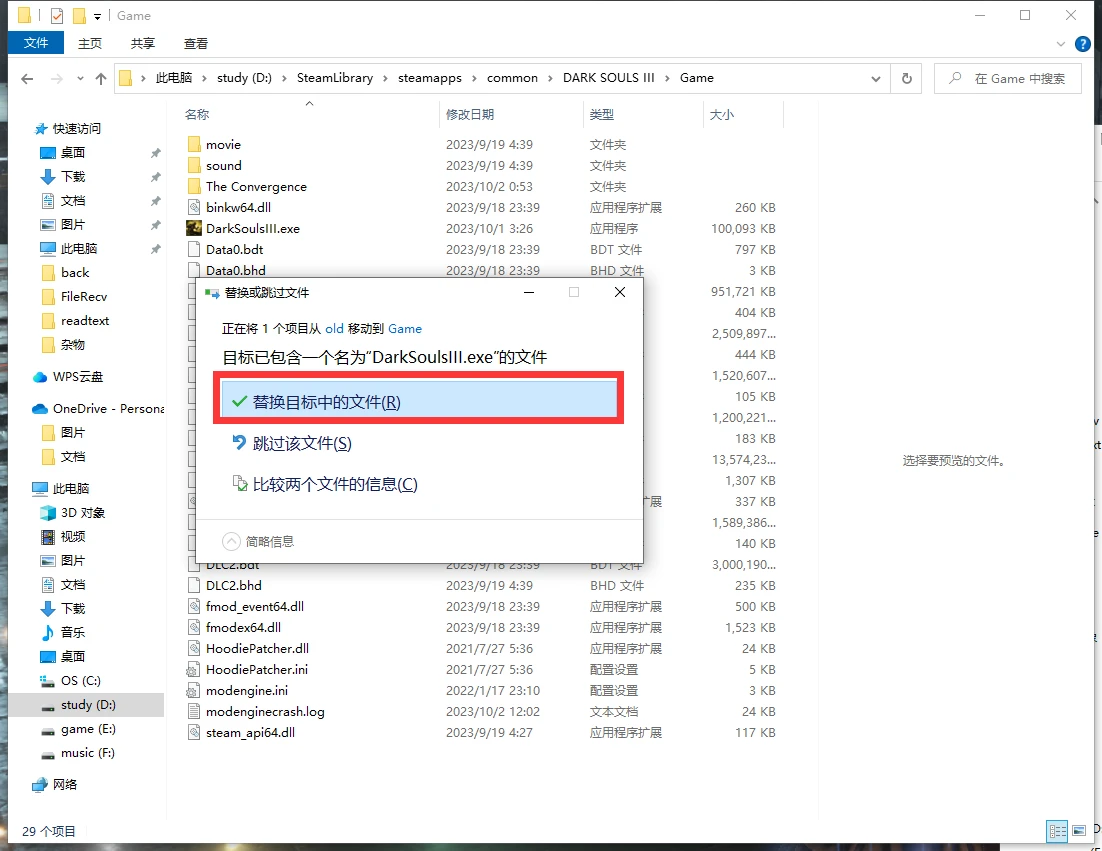The image size is (1102, 851).
Task: Minimize the 替换或跳过文件 dialog
Action: (529, 292)
